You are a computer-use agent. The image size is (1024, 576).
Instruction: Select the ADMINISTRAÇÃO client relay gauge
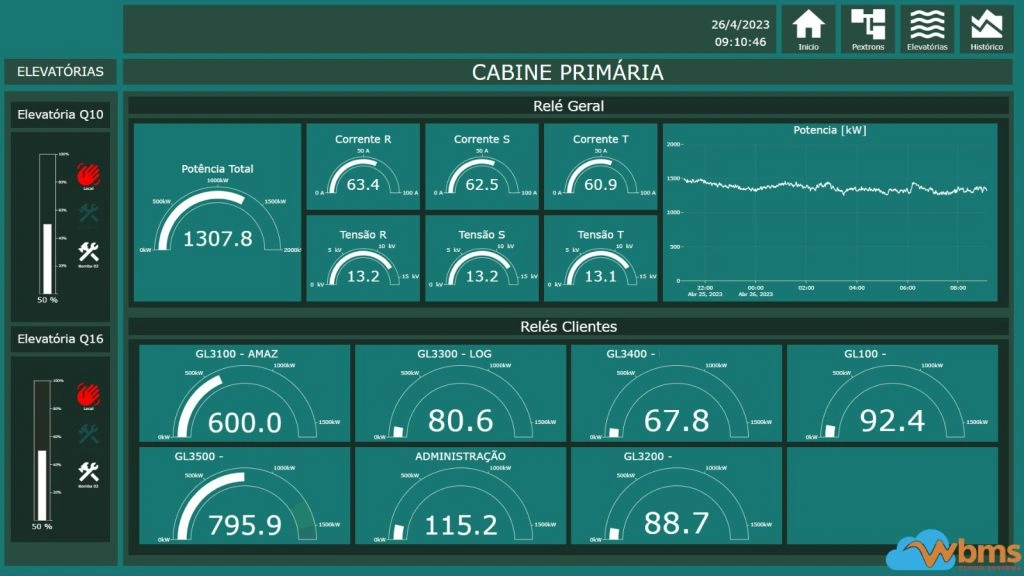pyautogui.click(x=460, y=496)
